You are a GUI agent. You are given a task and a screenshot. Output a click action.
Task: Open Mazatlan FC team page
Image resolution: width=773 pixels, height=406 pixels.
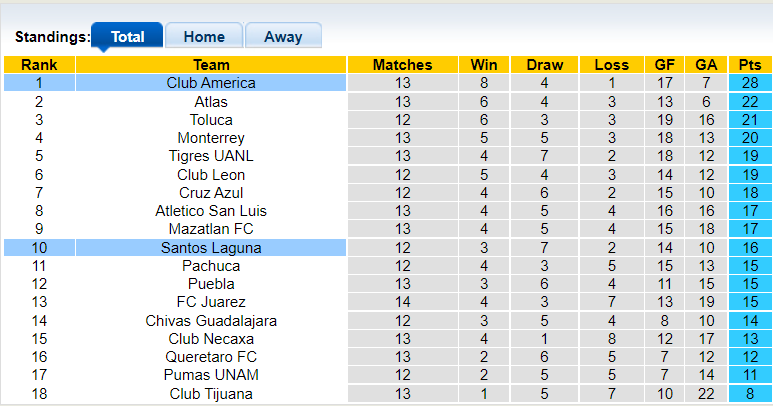pyautogui.click(x=211, y=229)
